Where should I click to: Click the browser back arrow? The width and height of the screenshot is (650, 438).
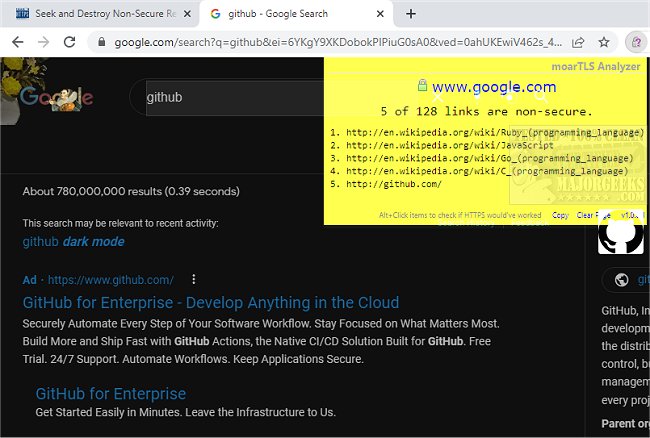pyautogui.click(x=17, y=43)
